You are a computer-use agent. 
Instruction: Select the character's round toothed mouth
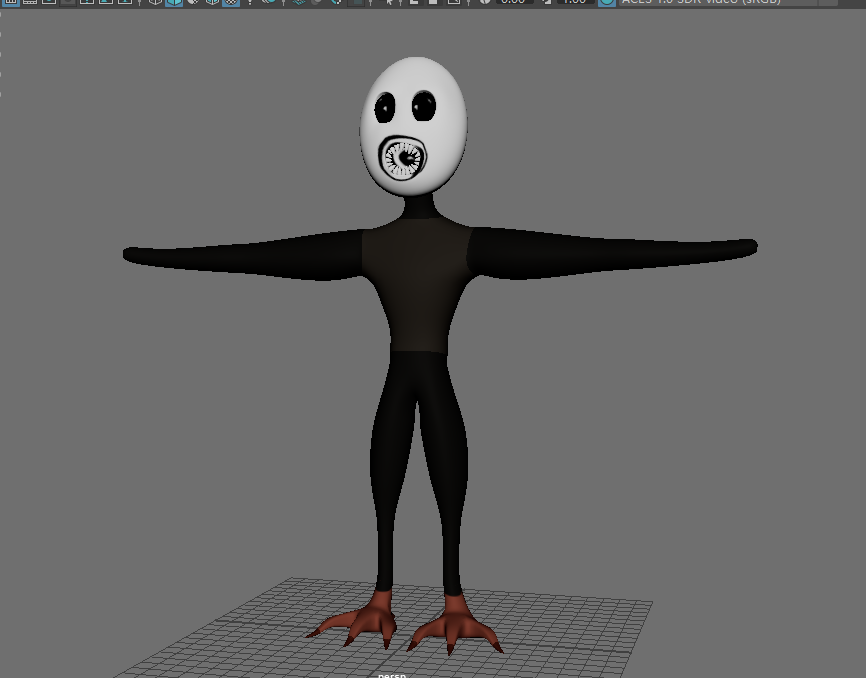pyautogui.click(x=403, y=157)
